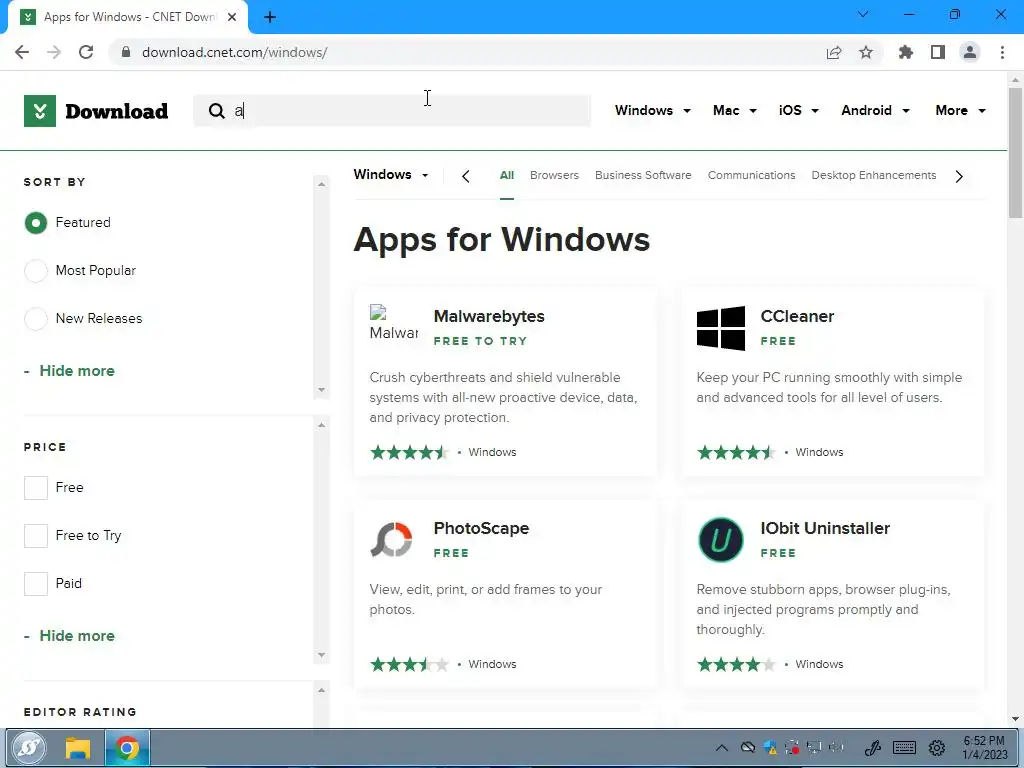
Task: Show the next categories with the right chevron
Action: tap(959, 176)
